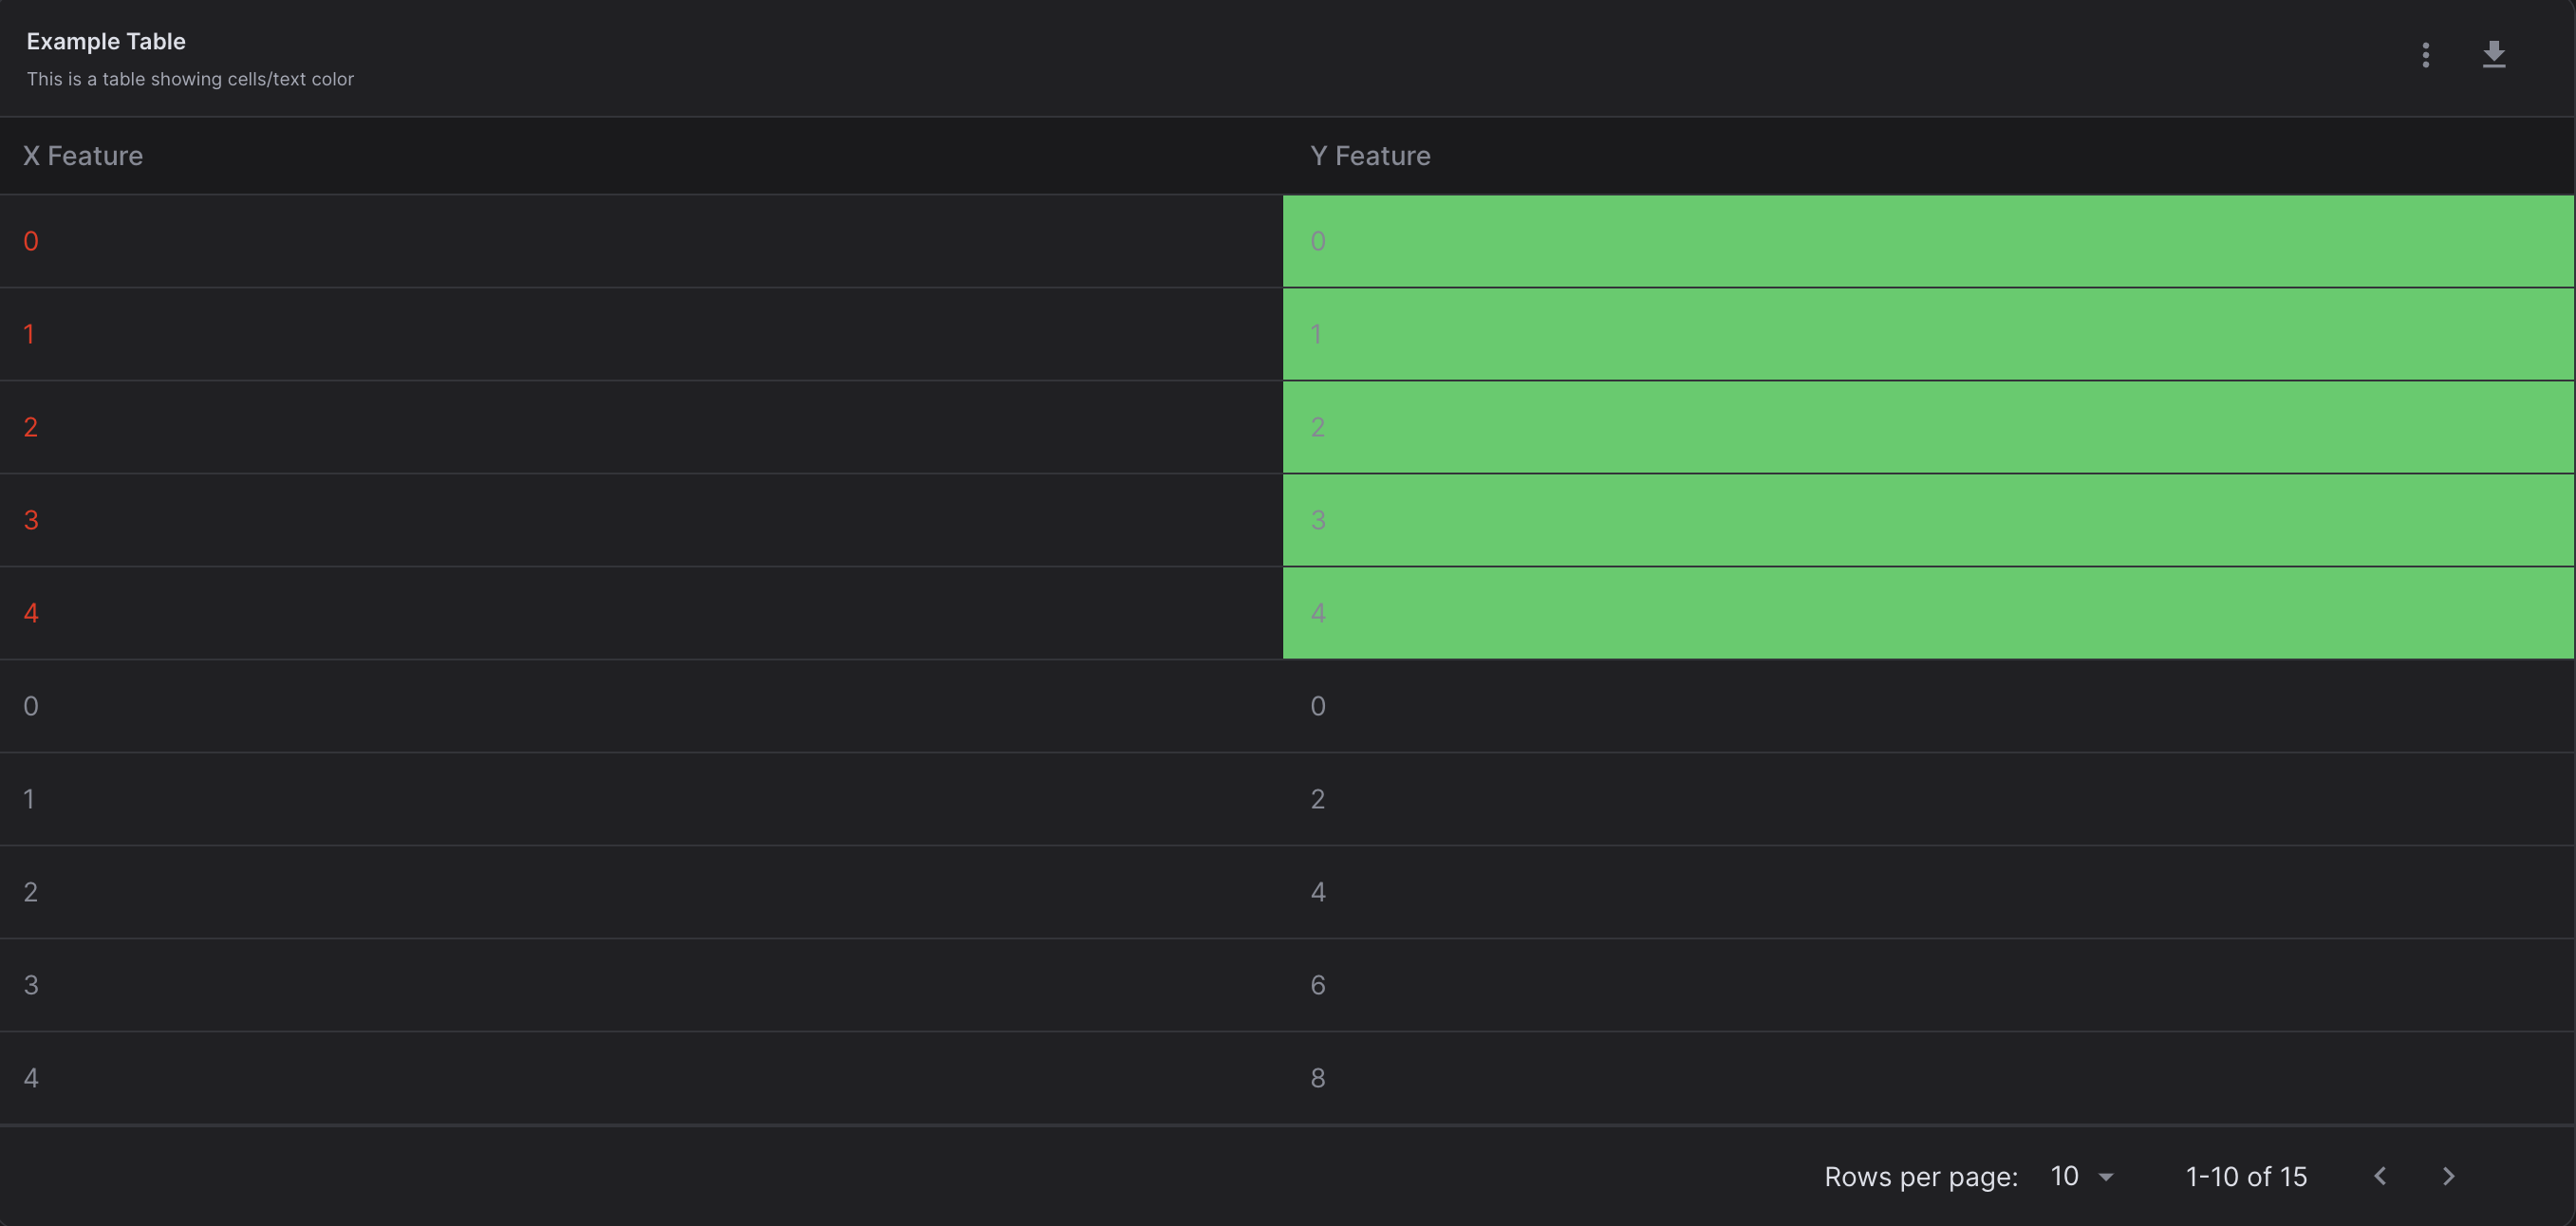Click the download table icon

(2494, 55)
